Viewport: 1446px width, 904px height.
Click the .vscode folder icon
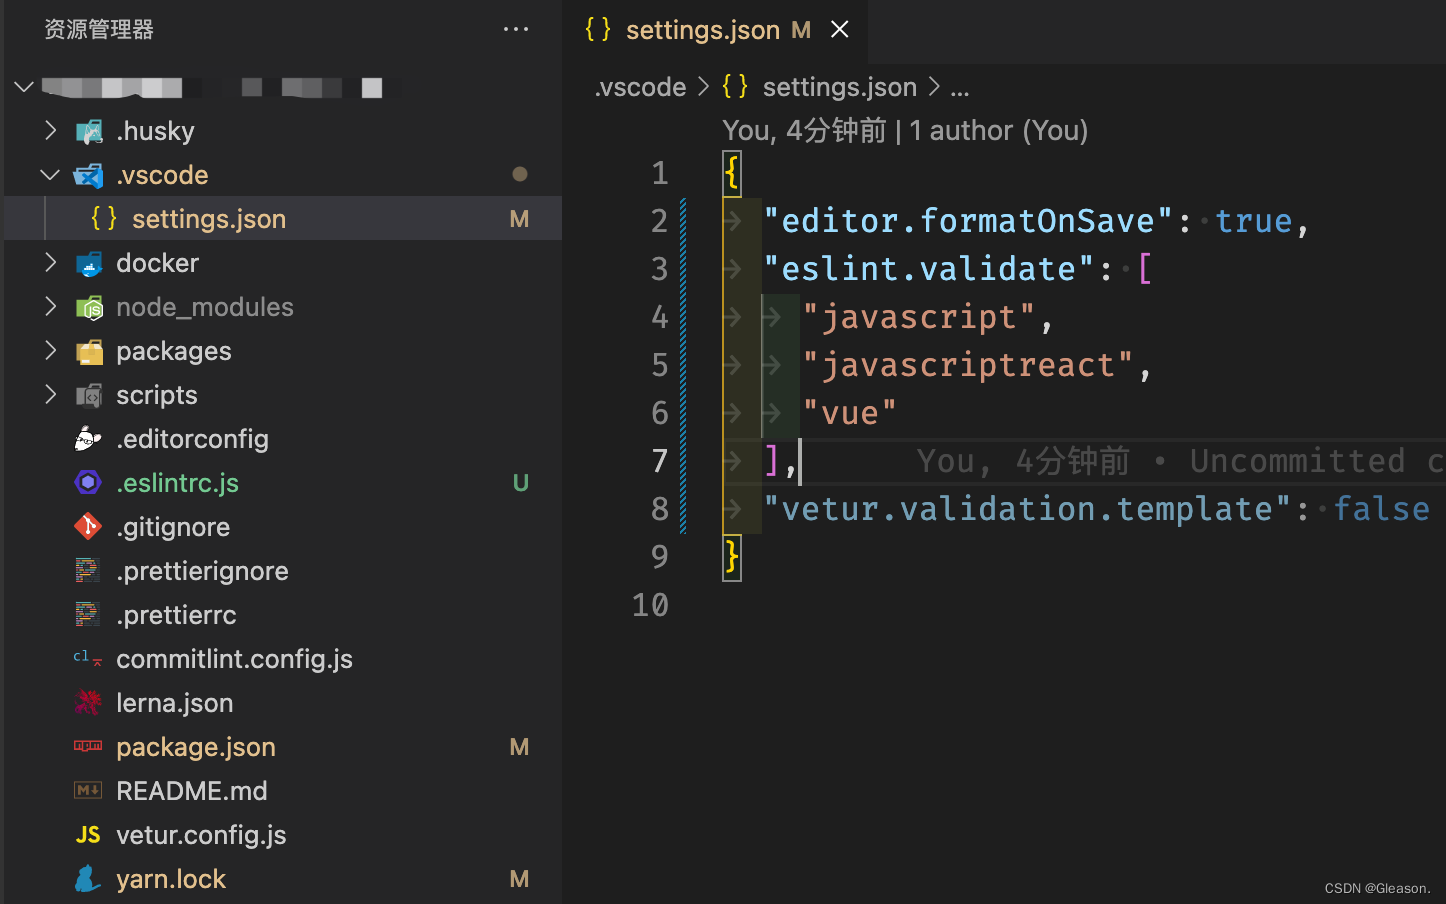point(89,175)
